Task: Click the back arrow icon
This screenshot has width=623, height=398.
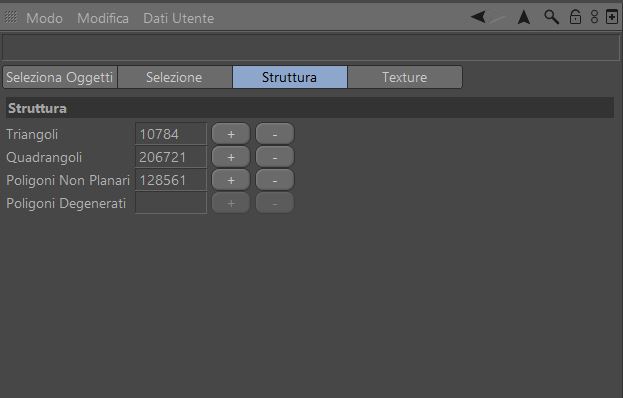Action: 478,17
